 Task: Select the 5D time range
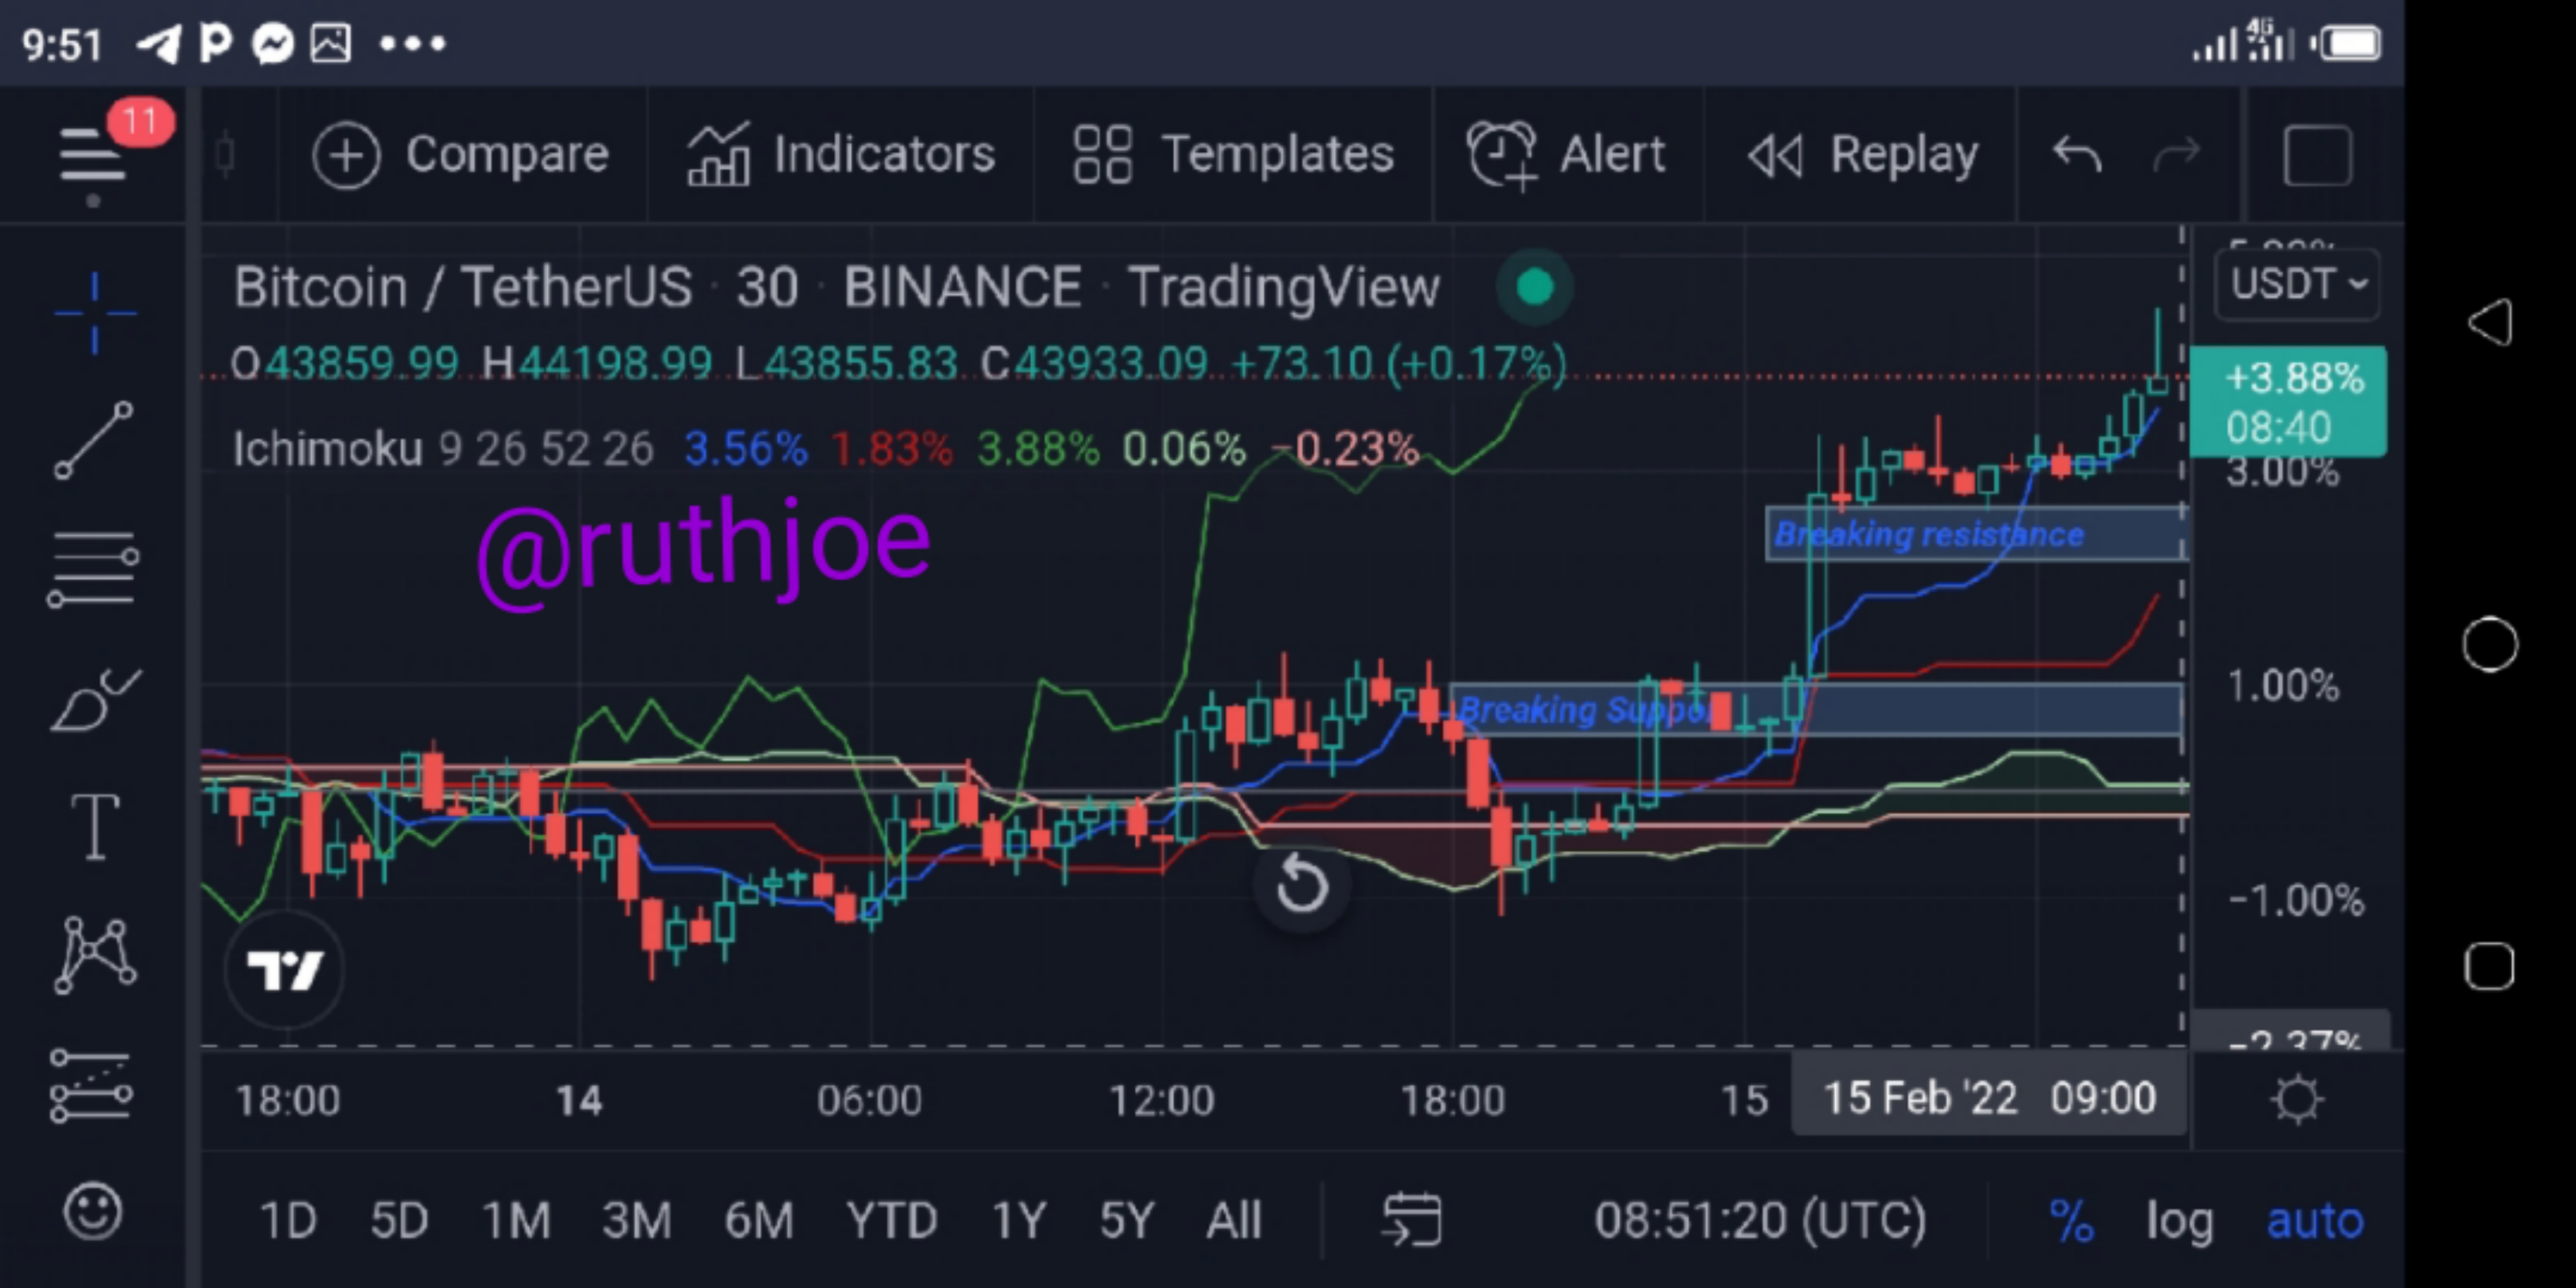[x=399, y=1220]
